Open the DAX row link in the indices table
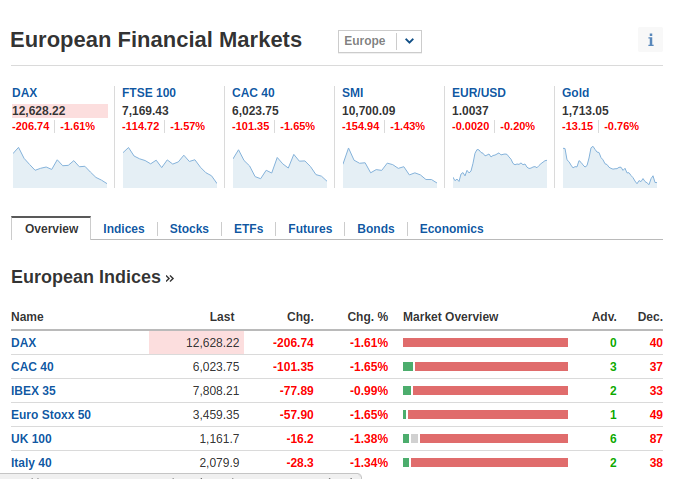Screen dimensions: 679x479 pyautogui.click(x=24, y=343)
